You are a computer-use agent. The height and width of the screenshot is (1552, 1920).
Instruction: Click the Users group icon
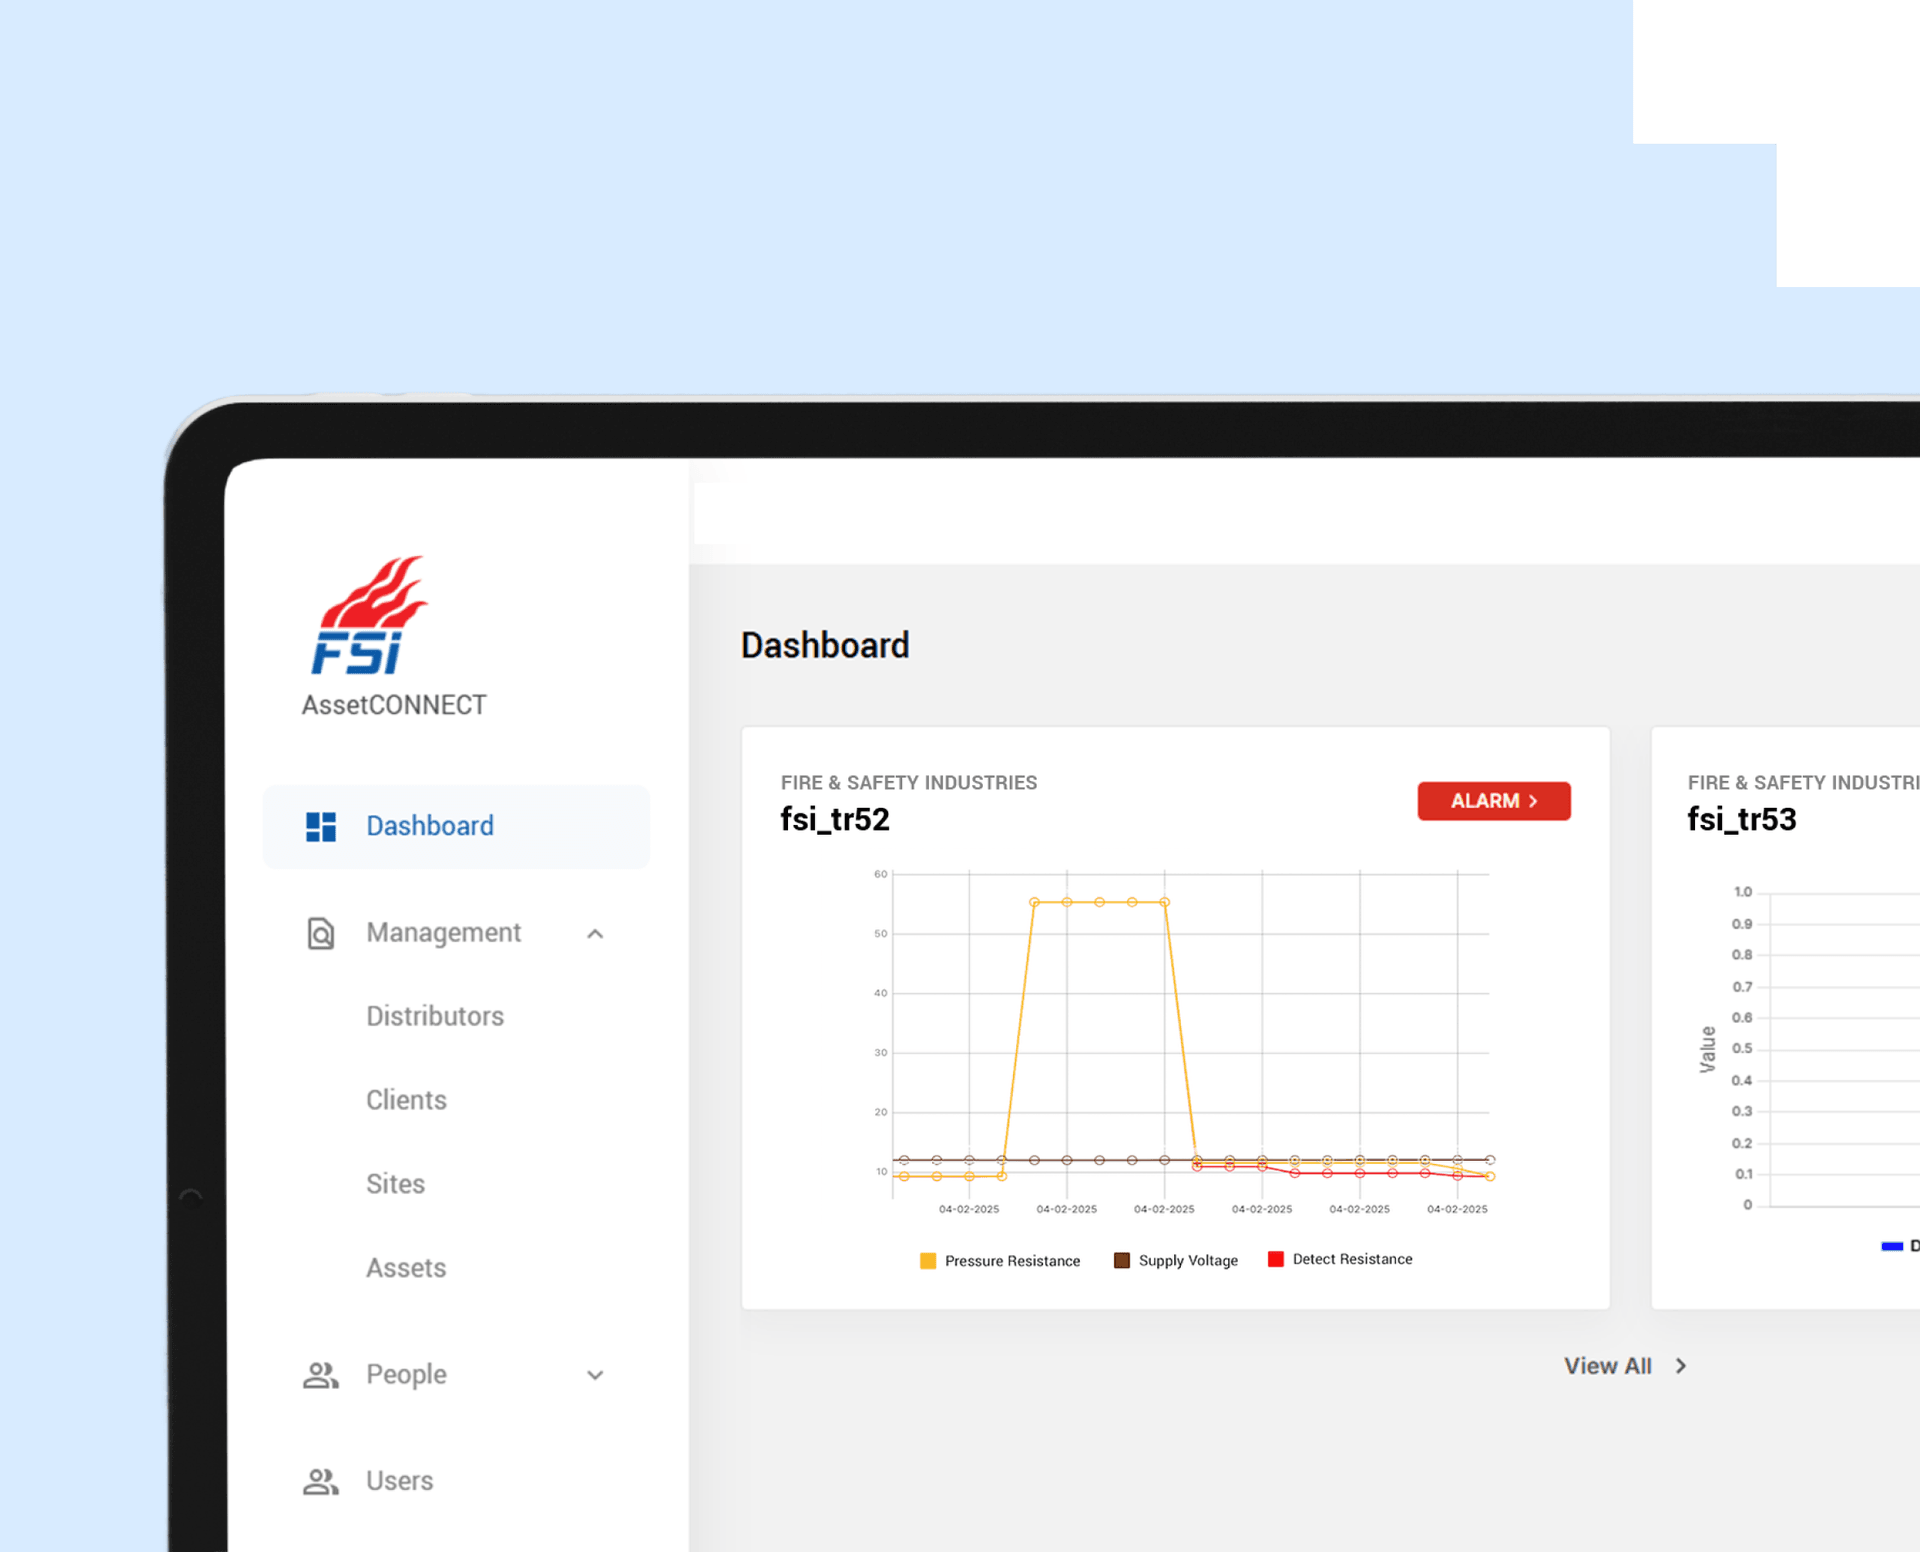pyautogui.click(x=320, y=1481)
